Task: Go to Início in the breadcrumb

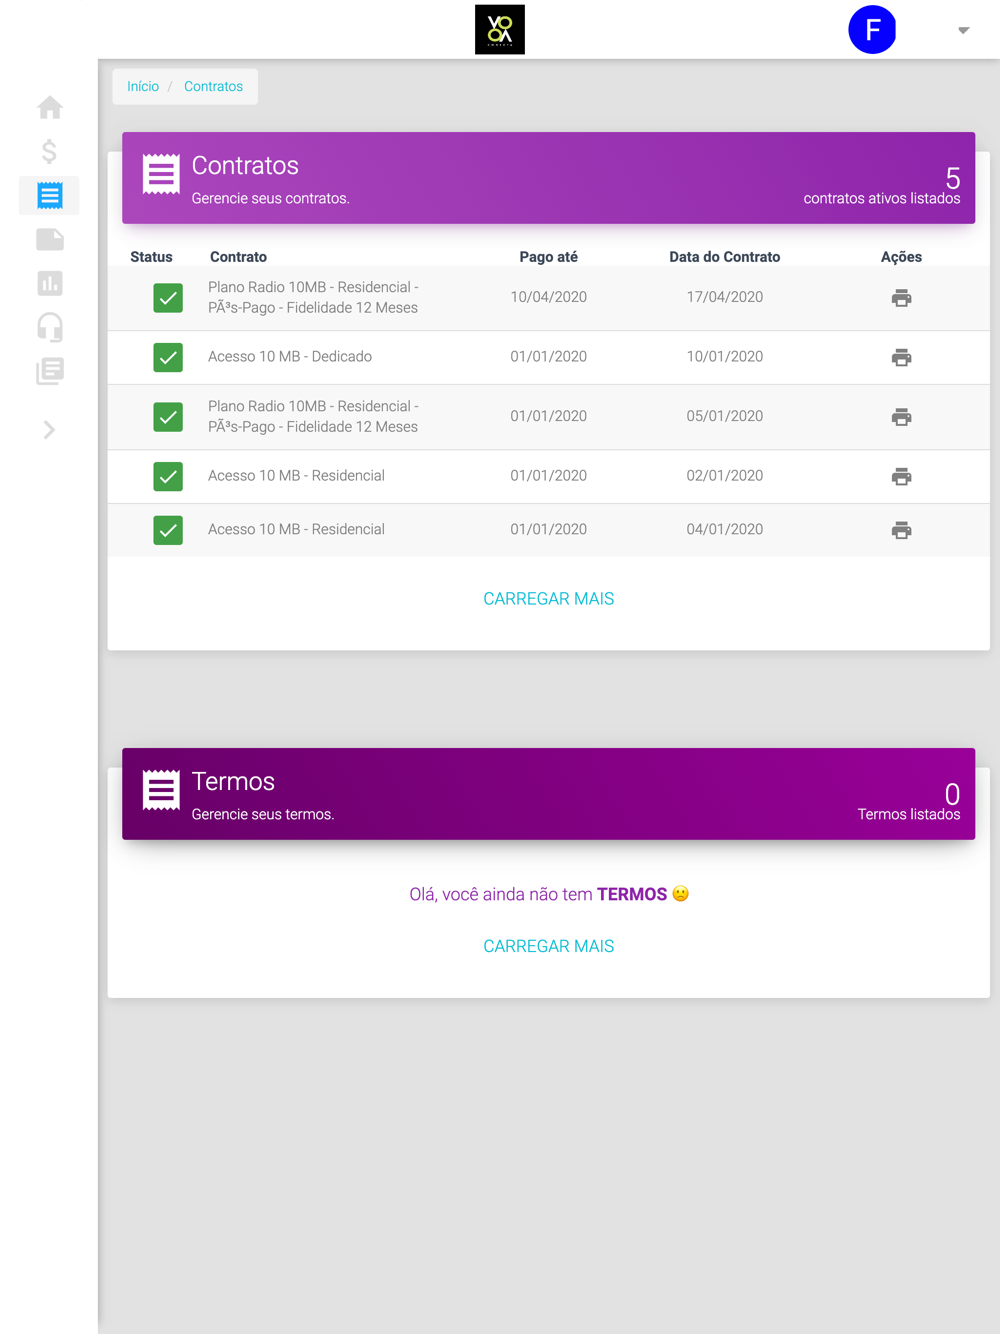Action: pyautogui.click(x=143, y=86)
